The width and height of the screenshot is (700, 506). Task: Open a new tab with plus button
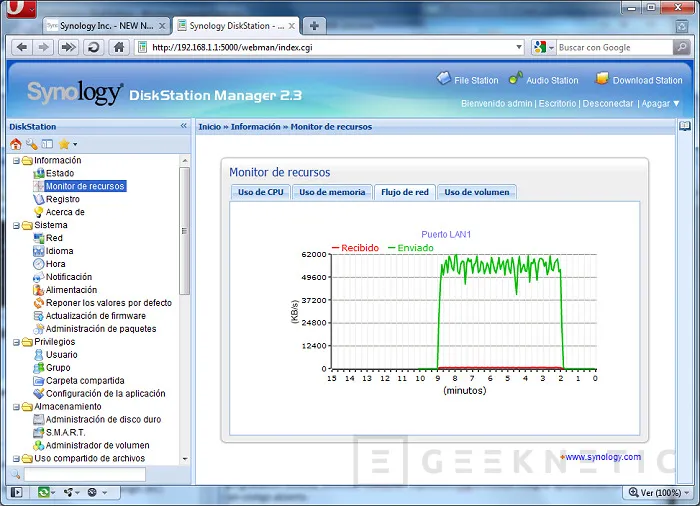click(x=314, y=26)
